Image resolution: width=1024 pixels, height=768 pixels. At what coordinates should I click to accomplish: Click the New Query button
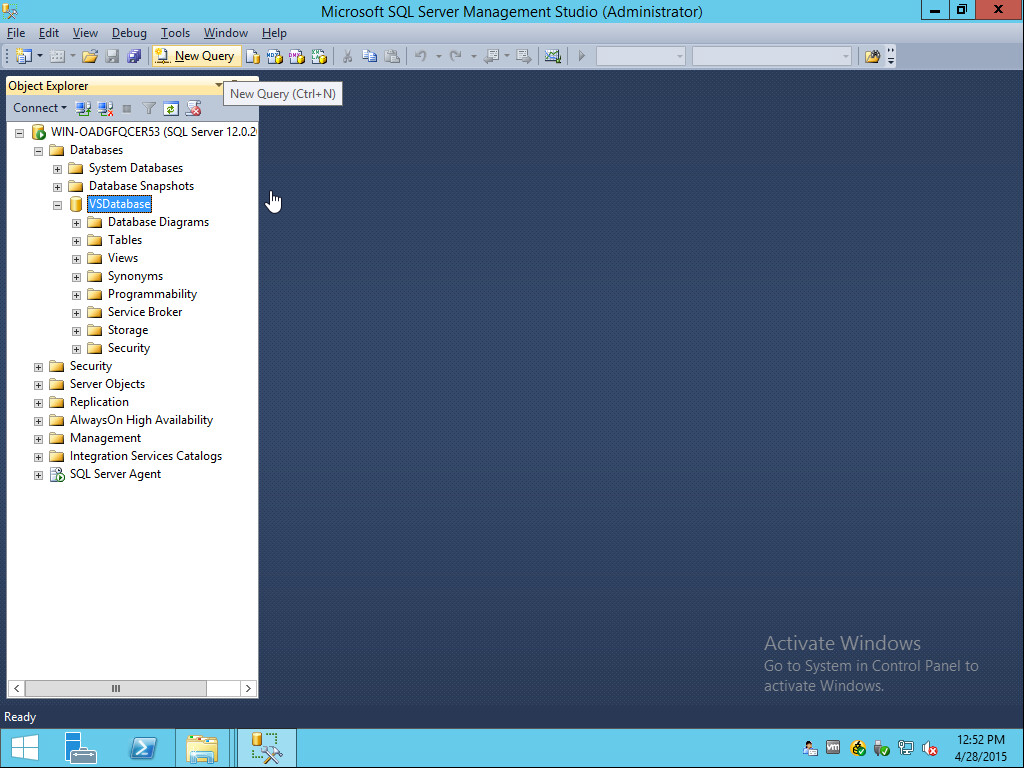195,56
